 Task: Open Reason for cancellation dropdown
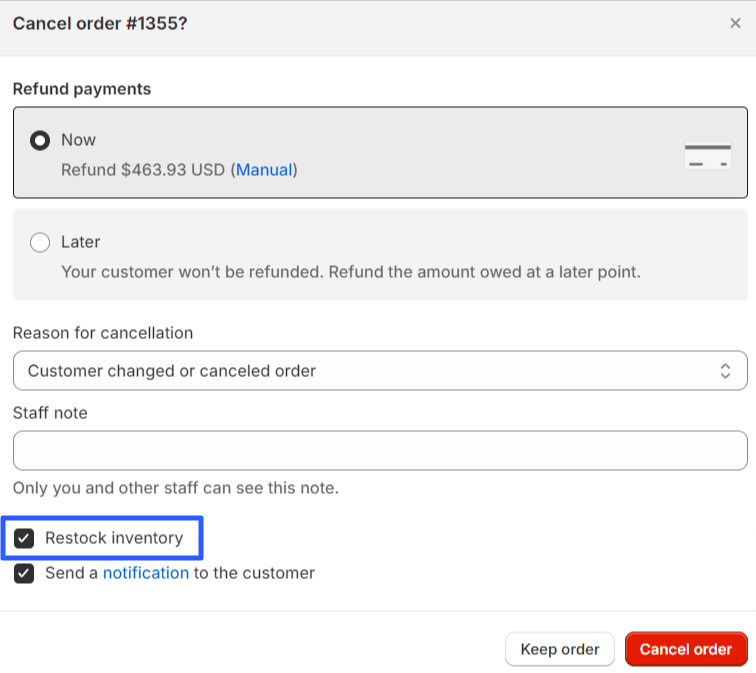click(x=380, y=371)
